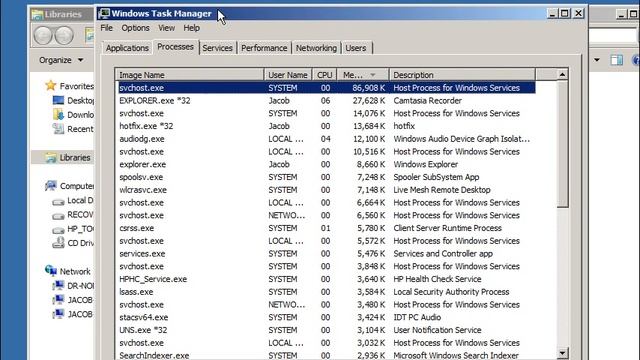Sort by the CPU column header
640x360 pixels.
coord(325,75)
